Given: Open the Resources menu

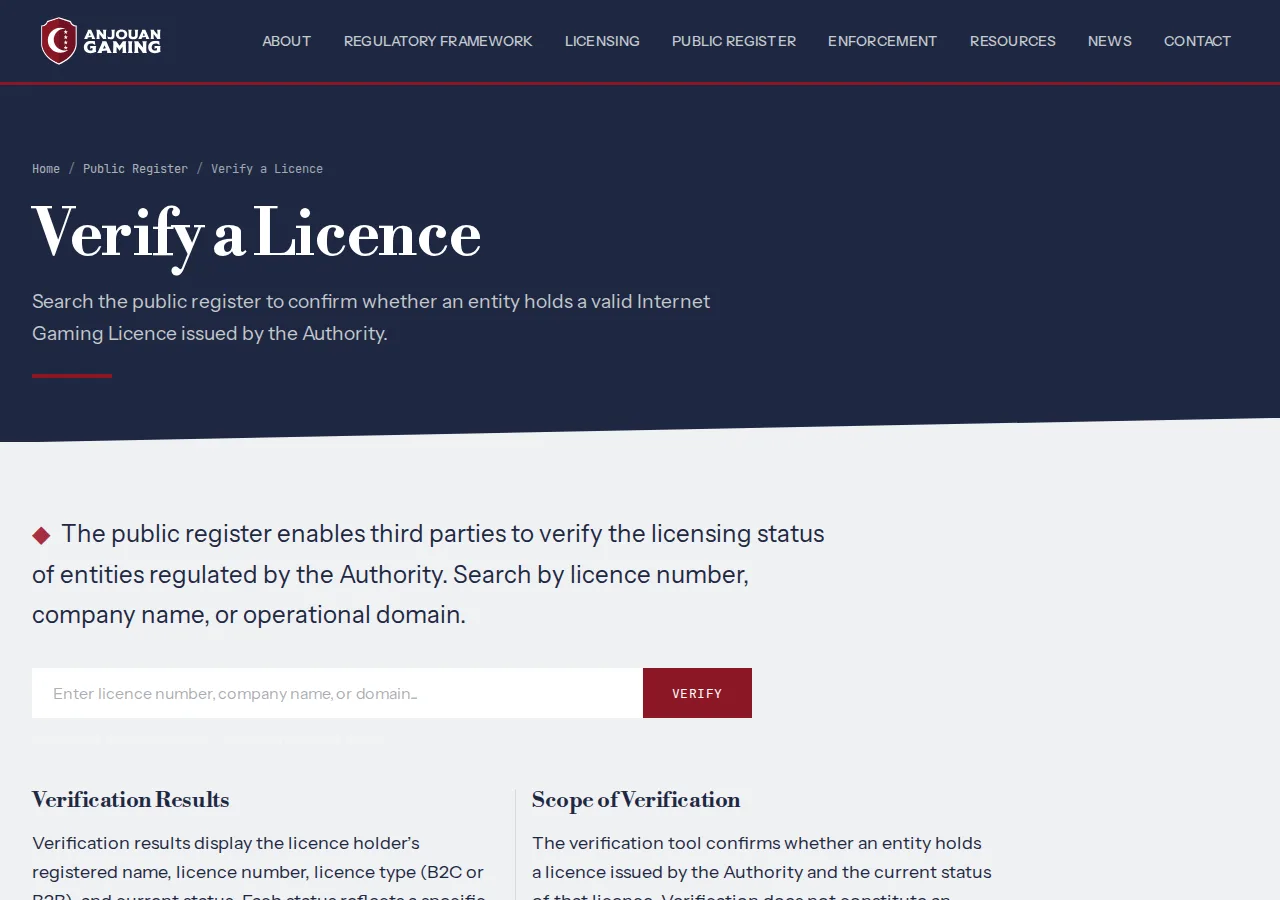Looking at the screenshot, I should (1013, 41).
